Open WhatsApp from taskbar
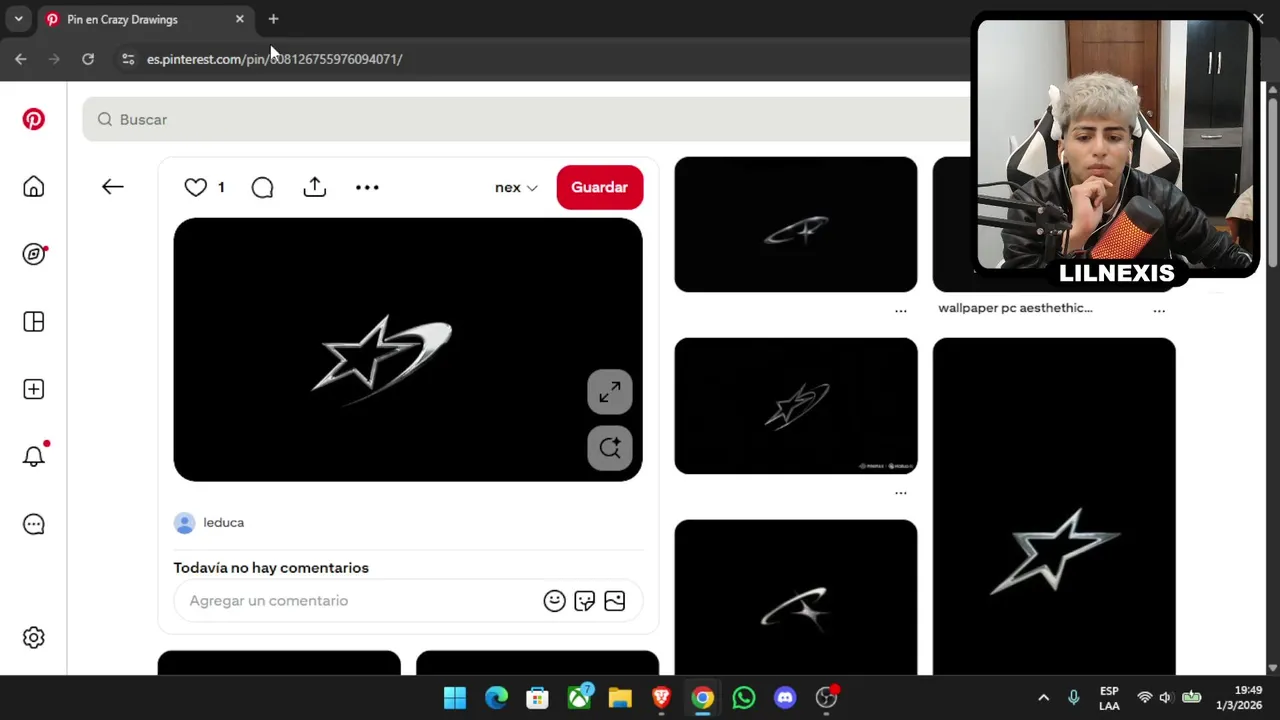 (x=744, y=698)
